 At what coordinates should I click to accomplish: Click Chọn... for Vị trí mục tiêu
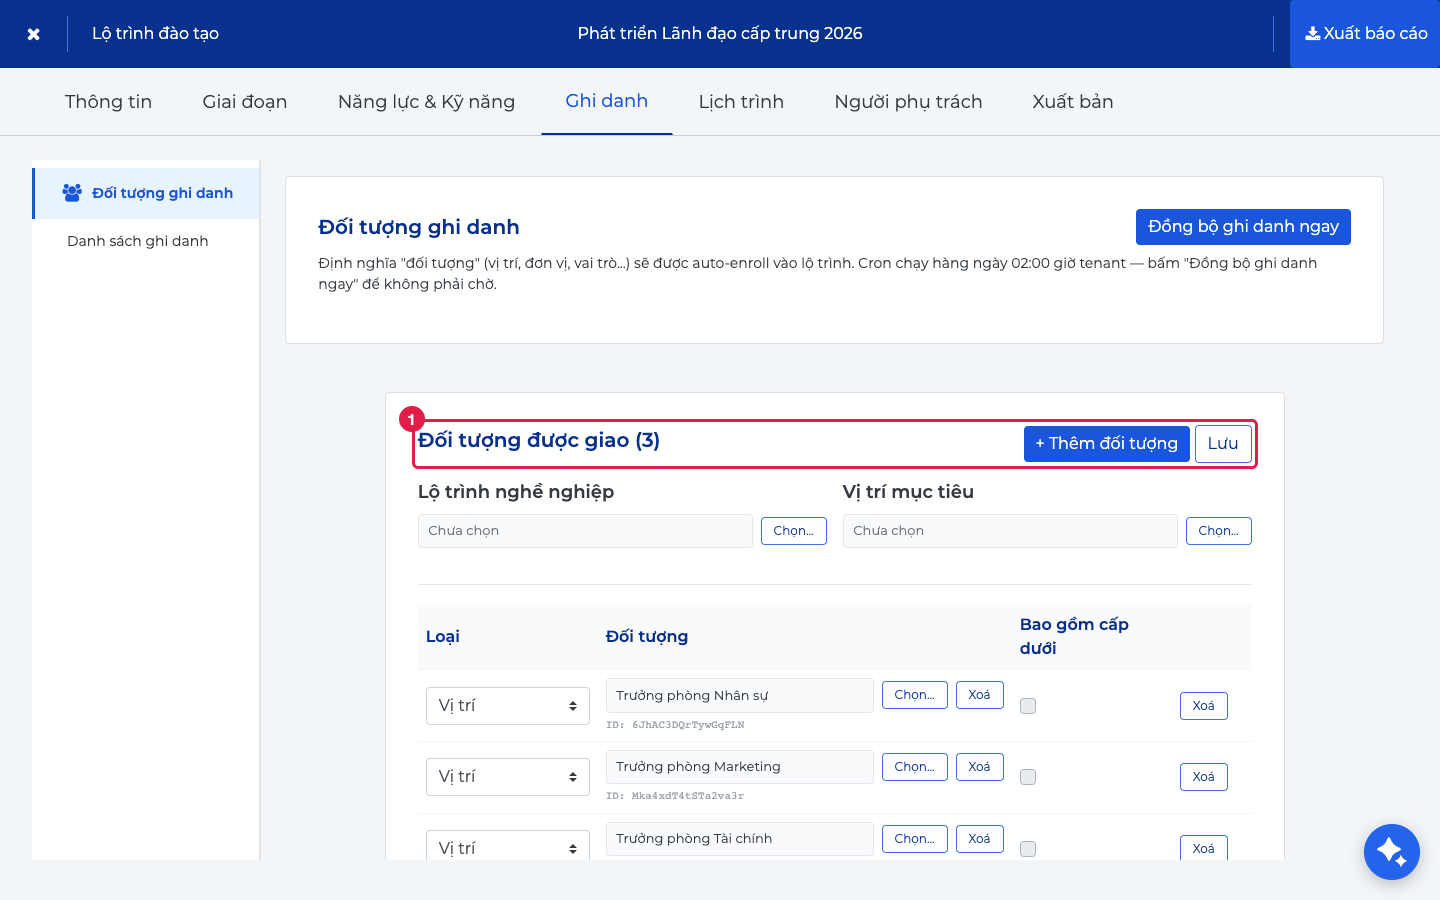point(1219,531)
